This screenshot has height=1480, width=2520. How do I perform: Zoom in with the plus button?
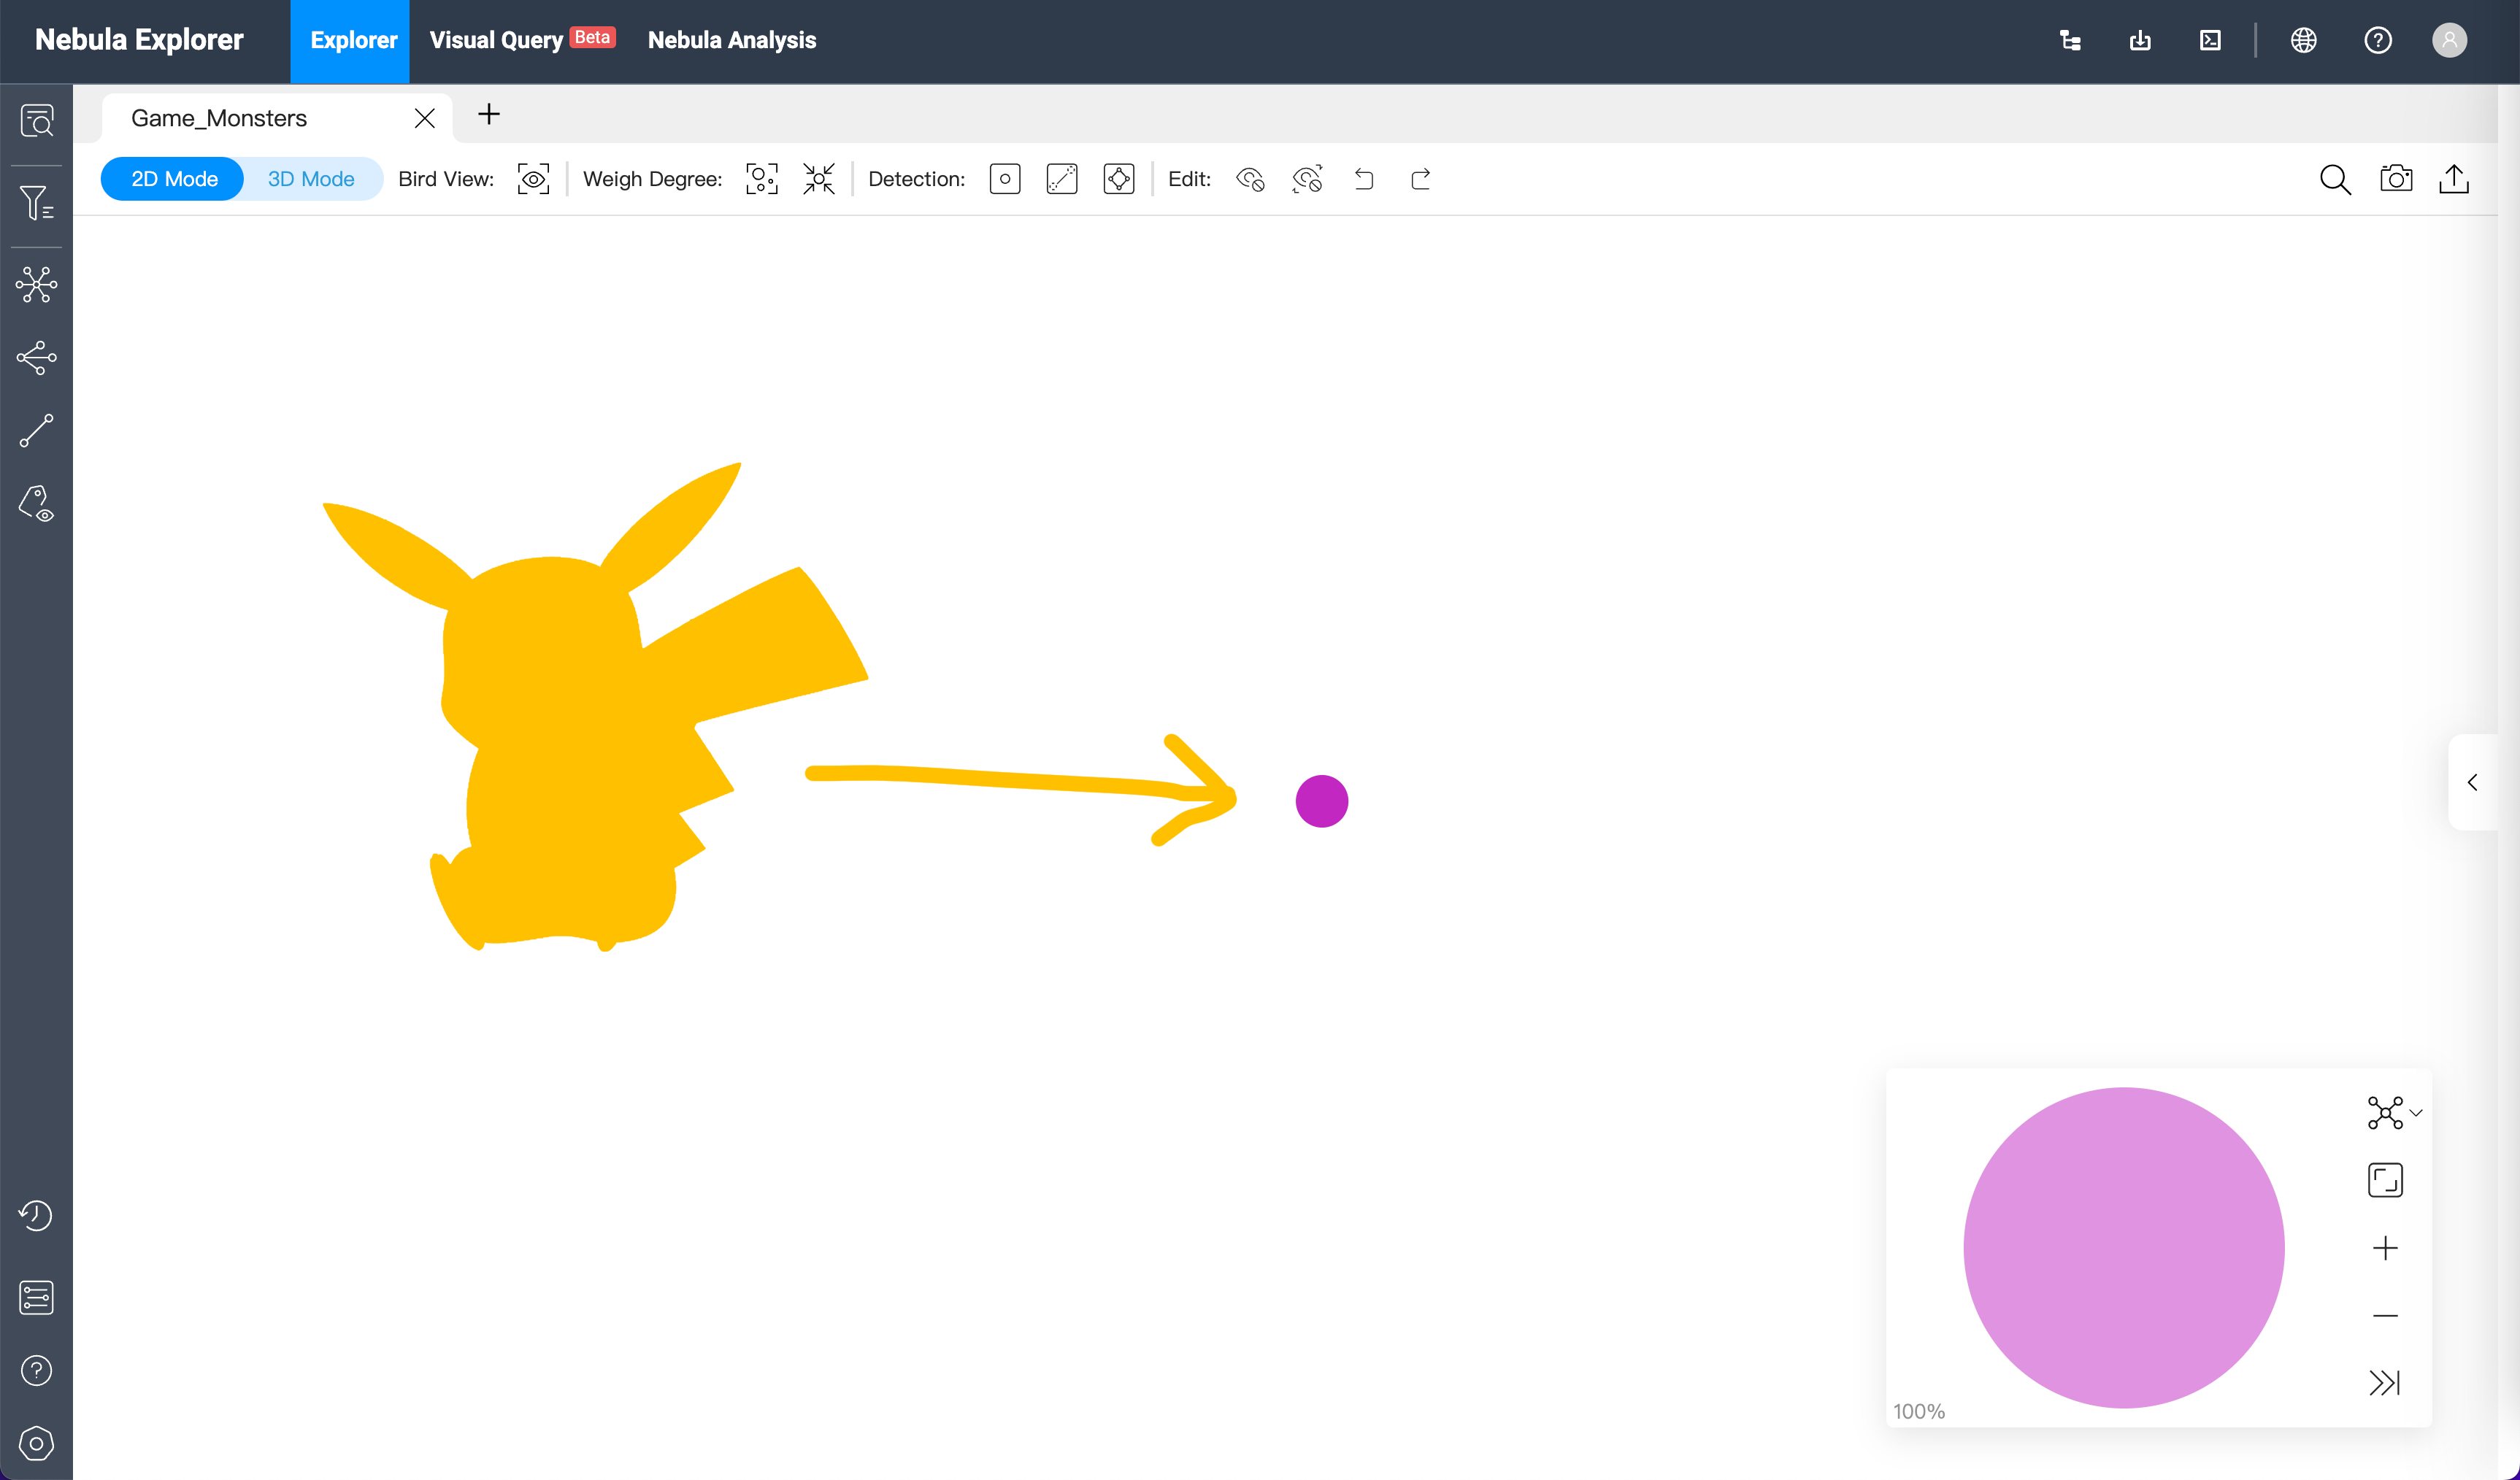click(2385, 1248)
